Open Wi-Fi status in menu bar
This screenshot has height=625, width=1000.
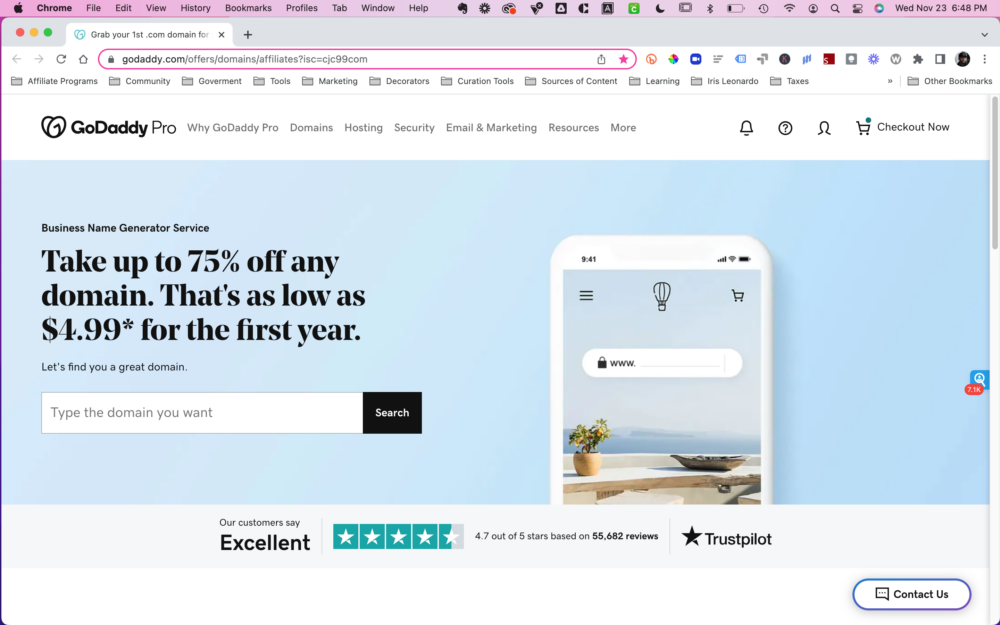[790, 8]
